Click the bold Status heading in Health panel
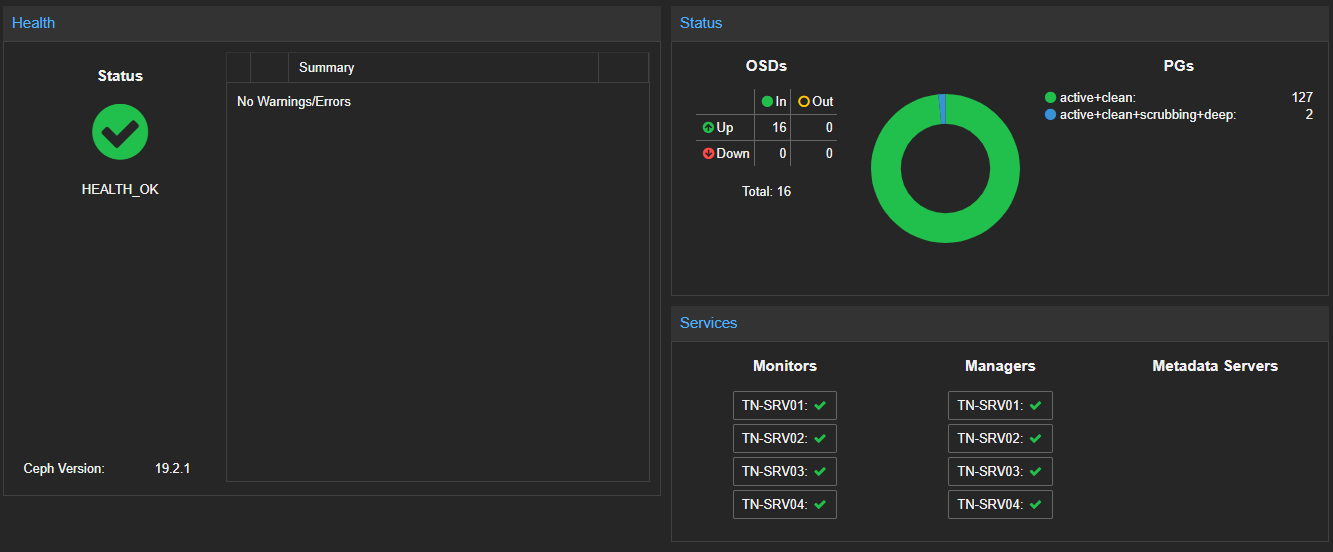This screenshot has height=552, width=1333. click(120, 76)
